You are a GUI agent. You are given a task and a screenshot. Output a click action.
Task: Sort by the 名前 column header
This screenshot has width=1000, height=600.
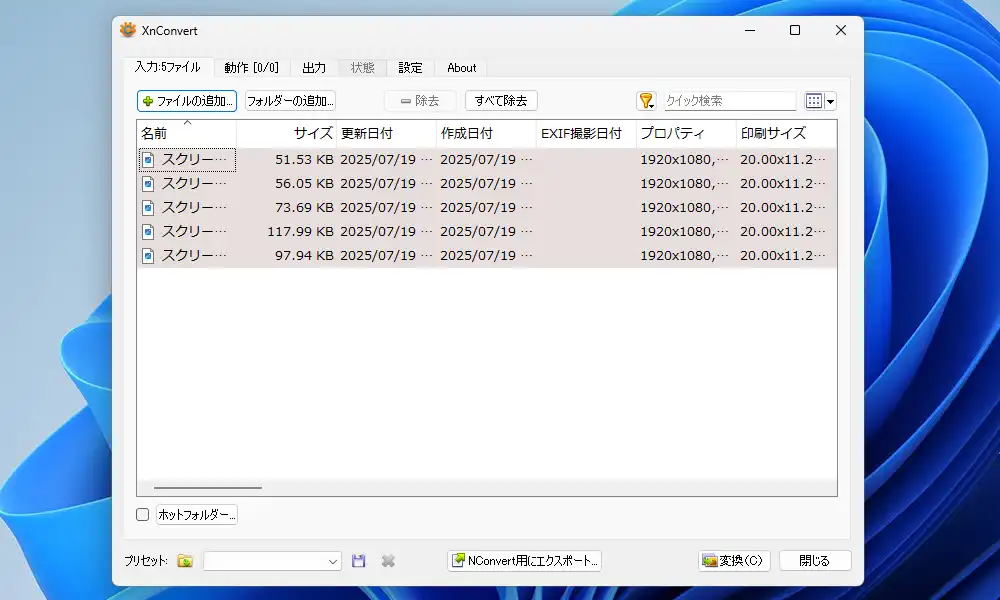[187, 133]
